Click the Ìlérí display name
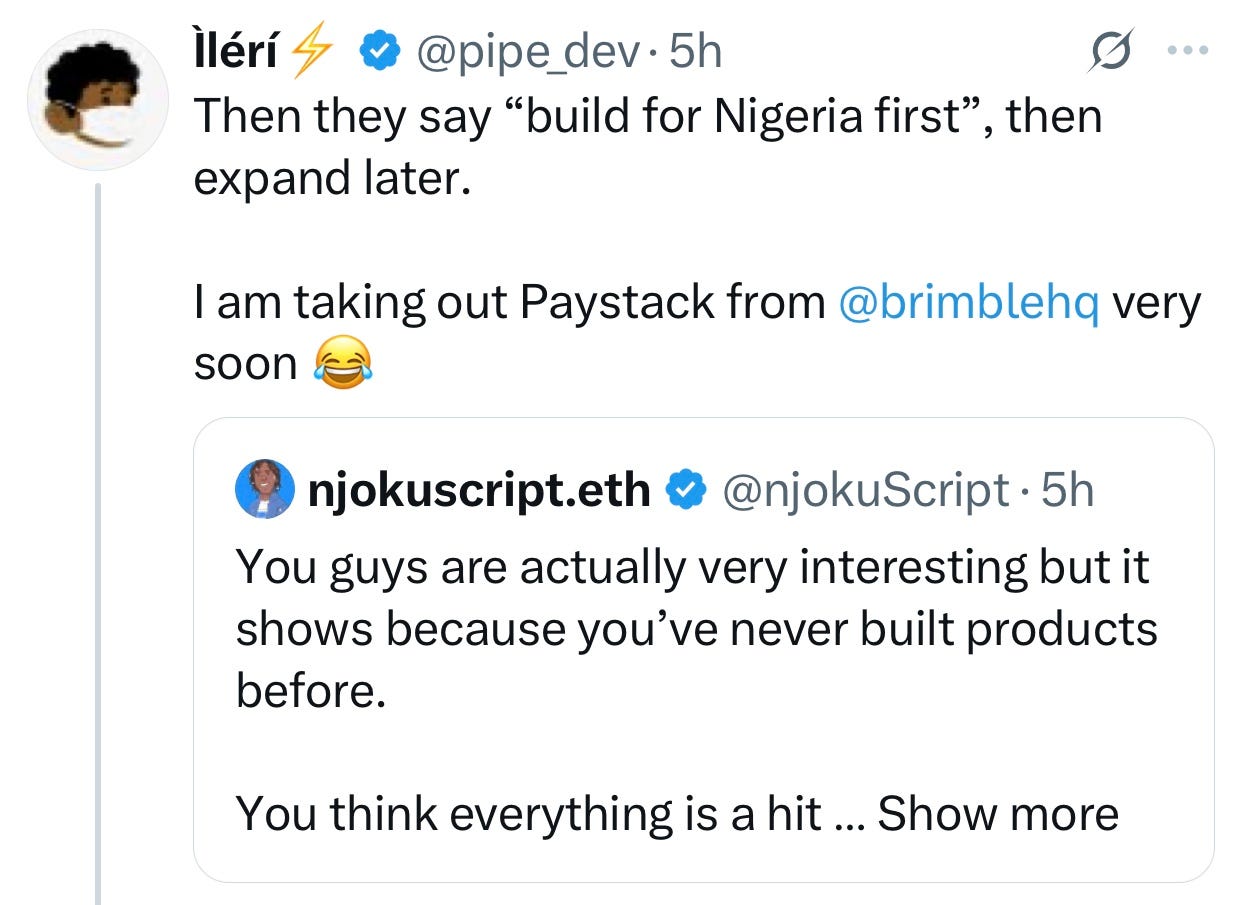The height and width of the screenshot is (905, 1242). tap(236, 52)
